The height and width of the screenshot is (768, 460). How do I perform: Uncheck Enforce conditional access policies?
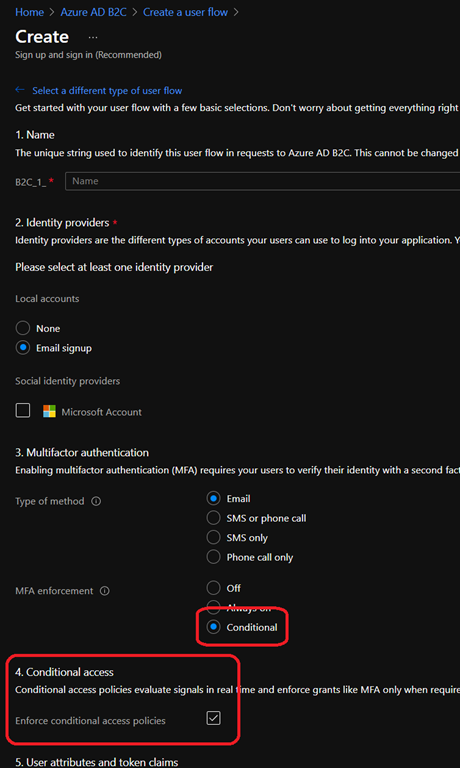213,718
